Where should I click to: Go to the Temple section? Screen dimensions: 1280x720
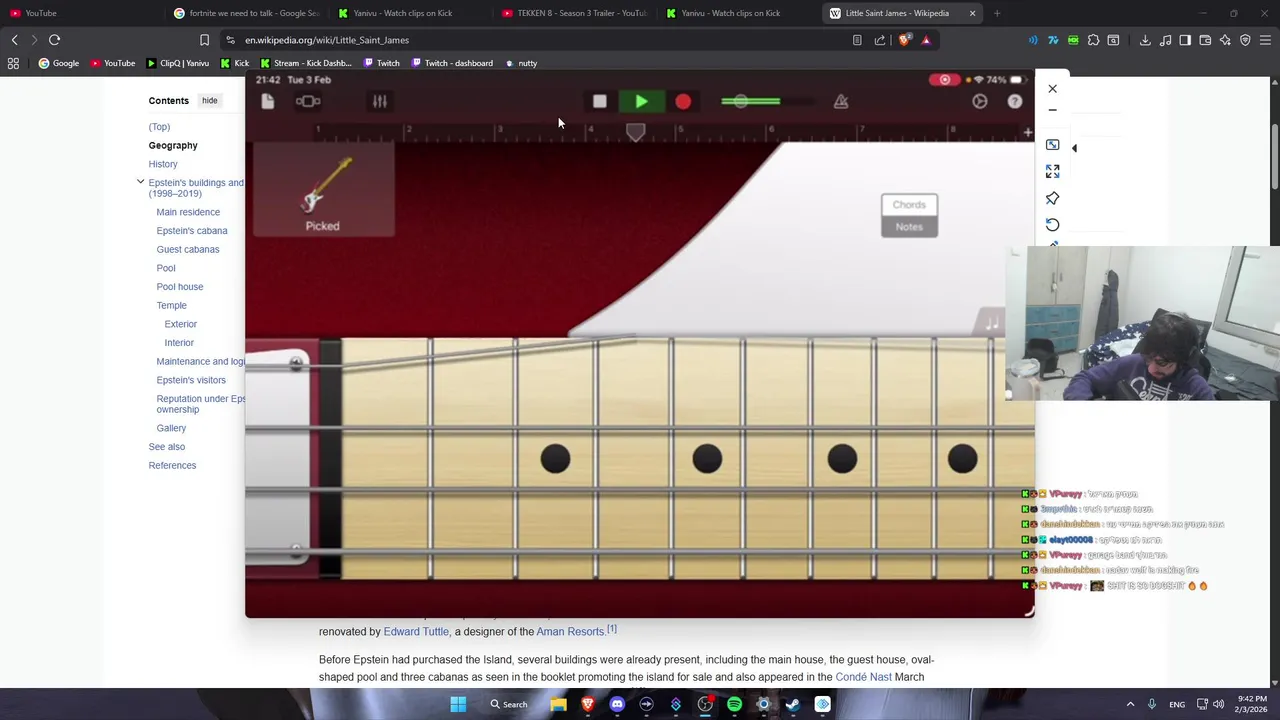coord(171,305)
